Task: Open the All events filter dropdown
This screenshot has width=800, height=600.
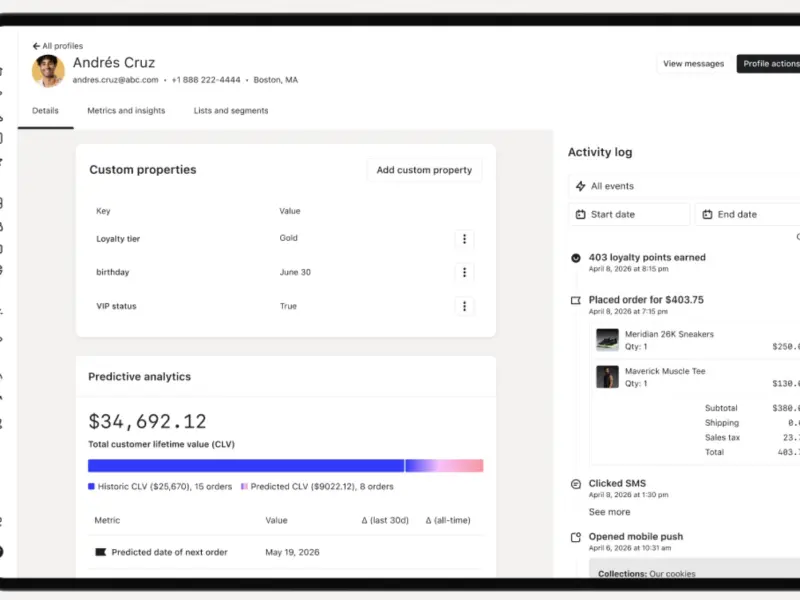Action: click(684, 186)
